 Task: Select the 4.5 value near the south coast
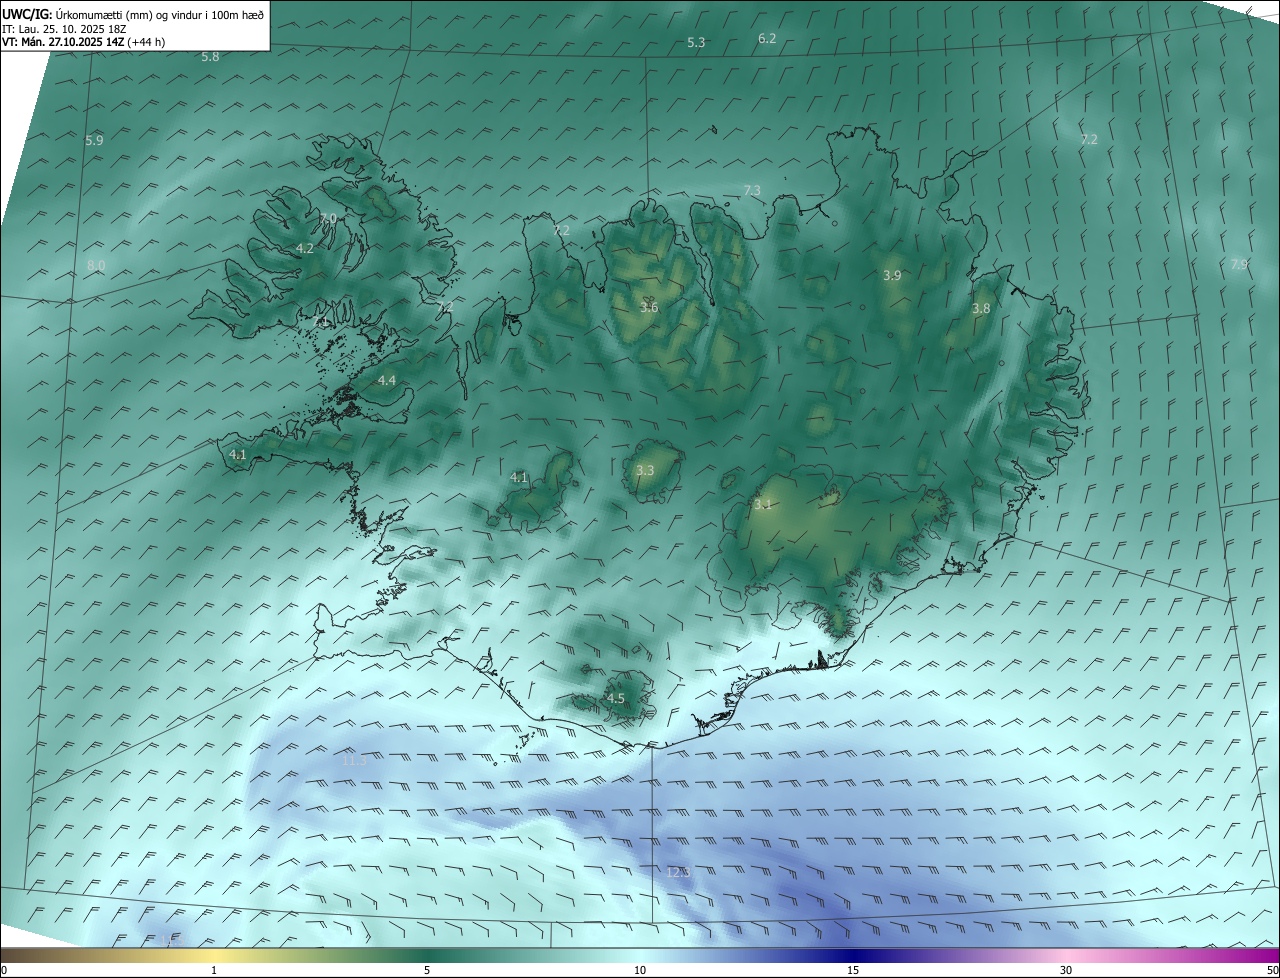616,699
